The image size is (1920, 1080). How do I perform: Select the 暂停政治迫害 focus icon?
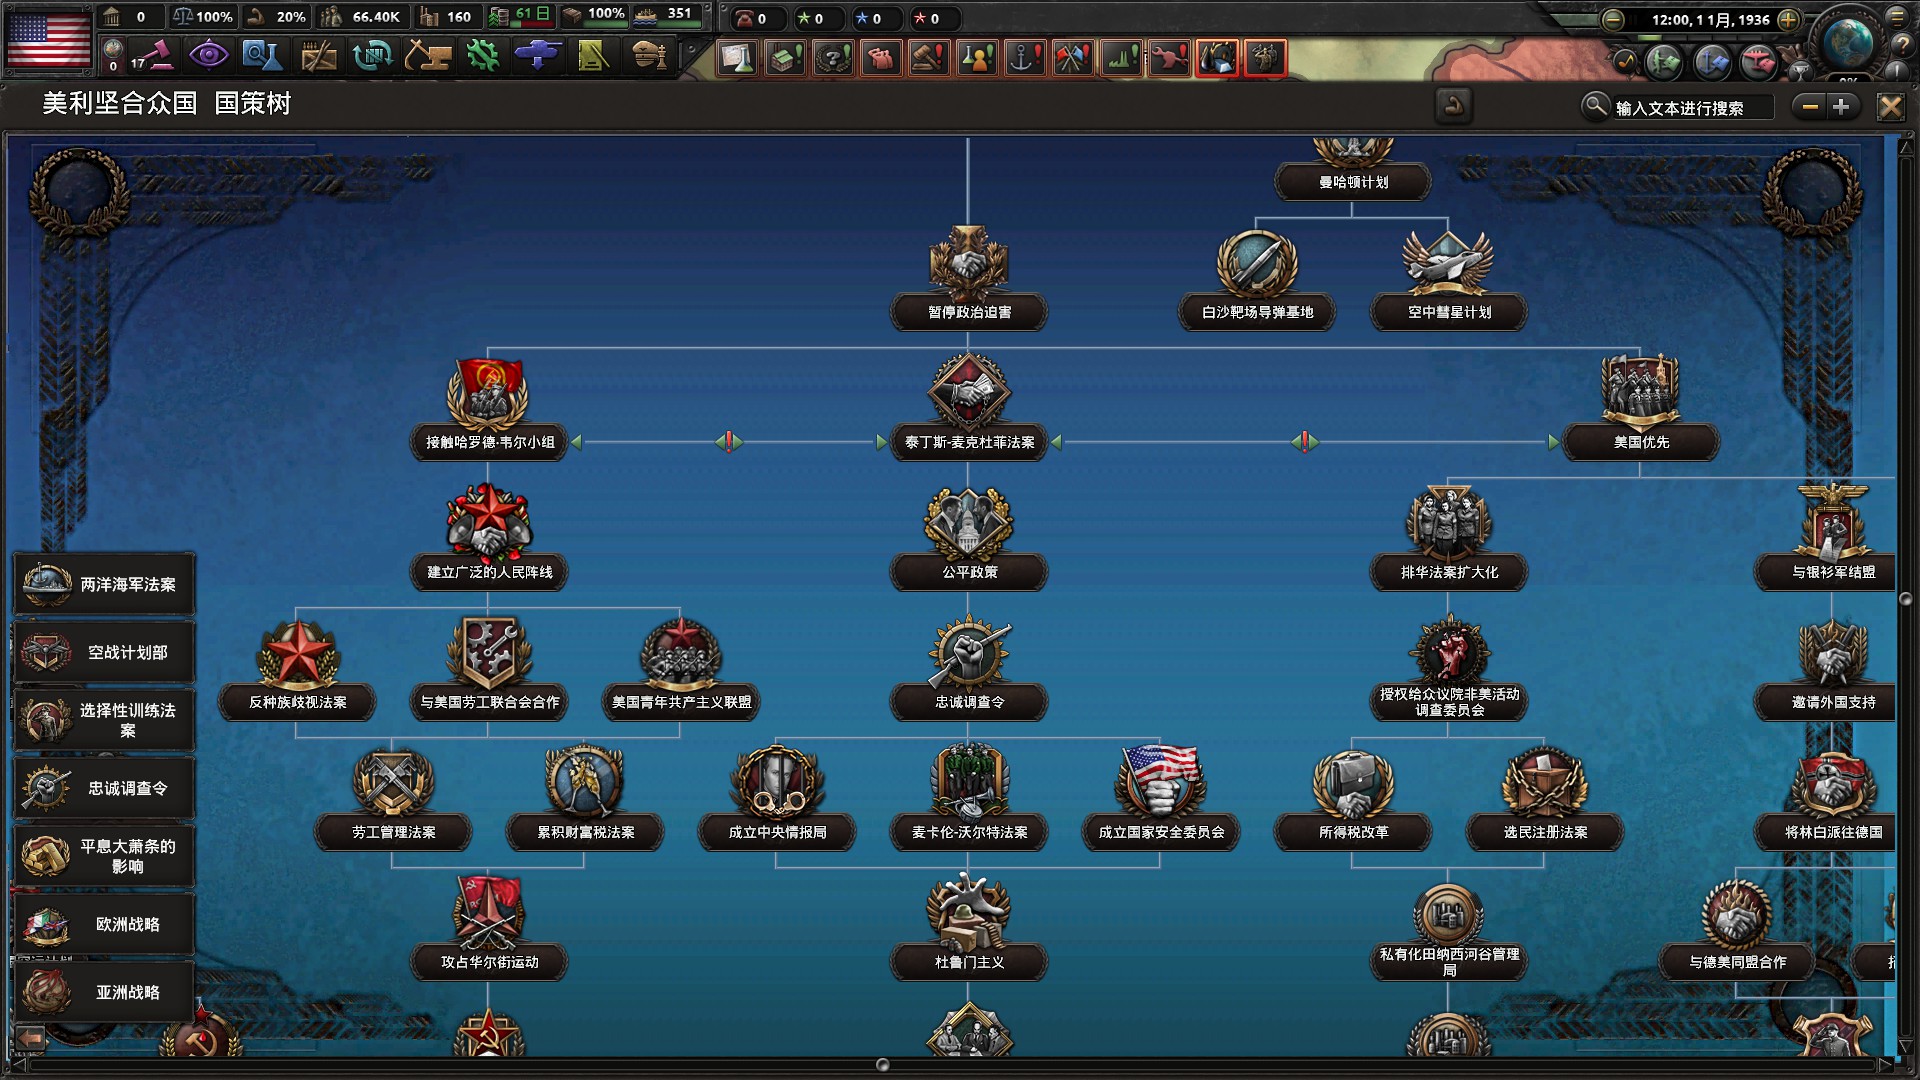[968, 262]
